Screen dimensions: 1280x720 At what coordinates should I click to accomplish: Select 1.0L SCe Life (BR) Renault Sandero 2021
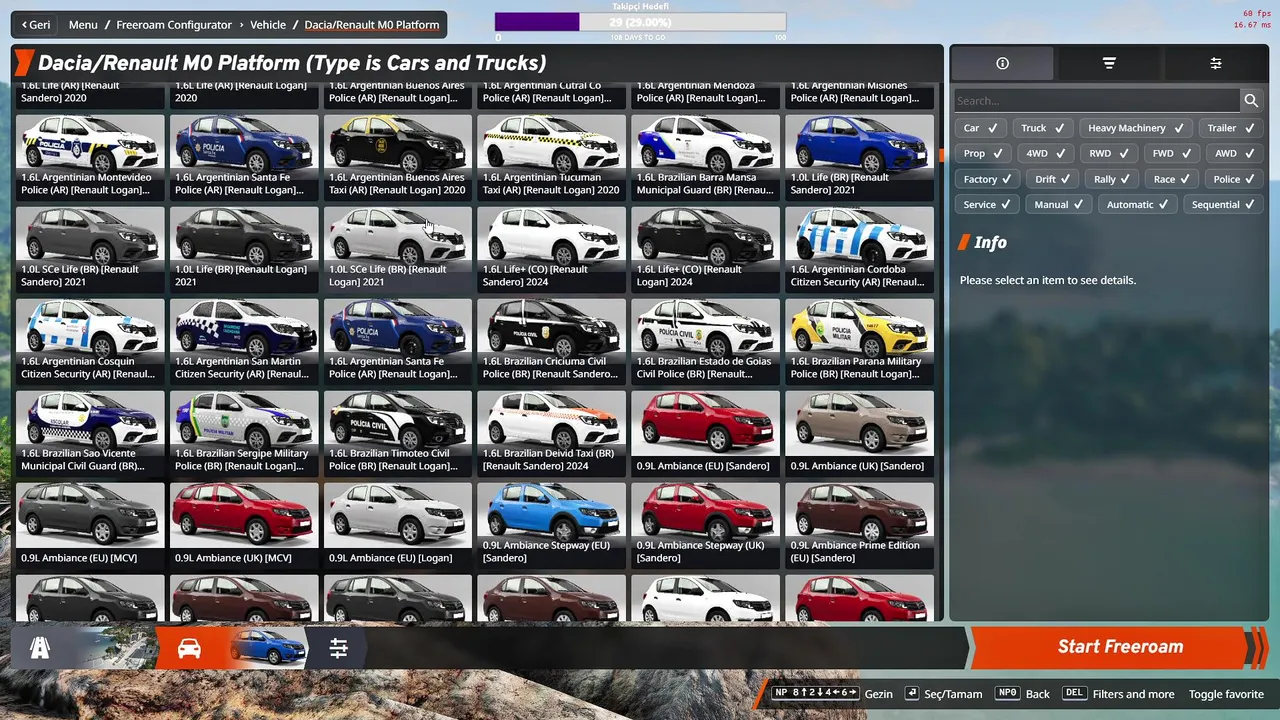click(90, 249)
